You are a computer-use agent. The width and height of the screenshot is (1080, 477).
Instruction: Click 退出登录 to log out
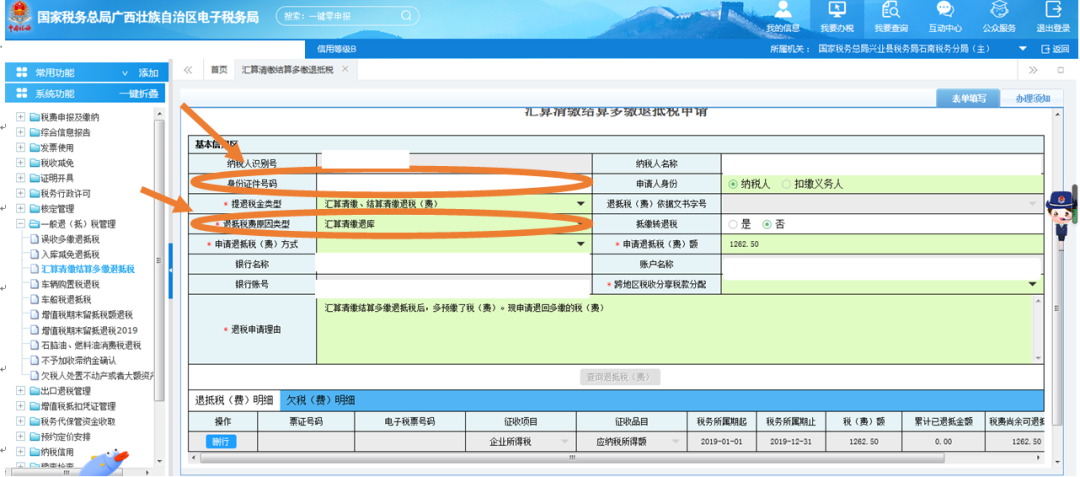[x=1053, y=17]
